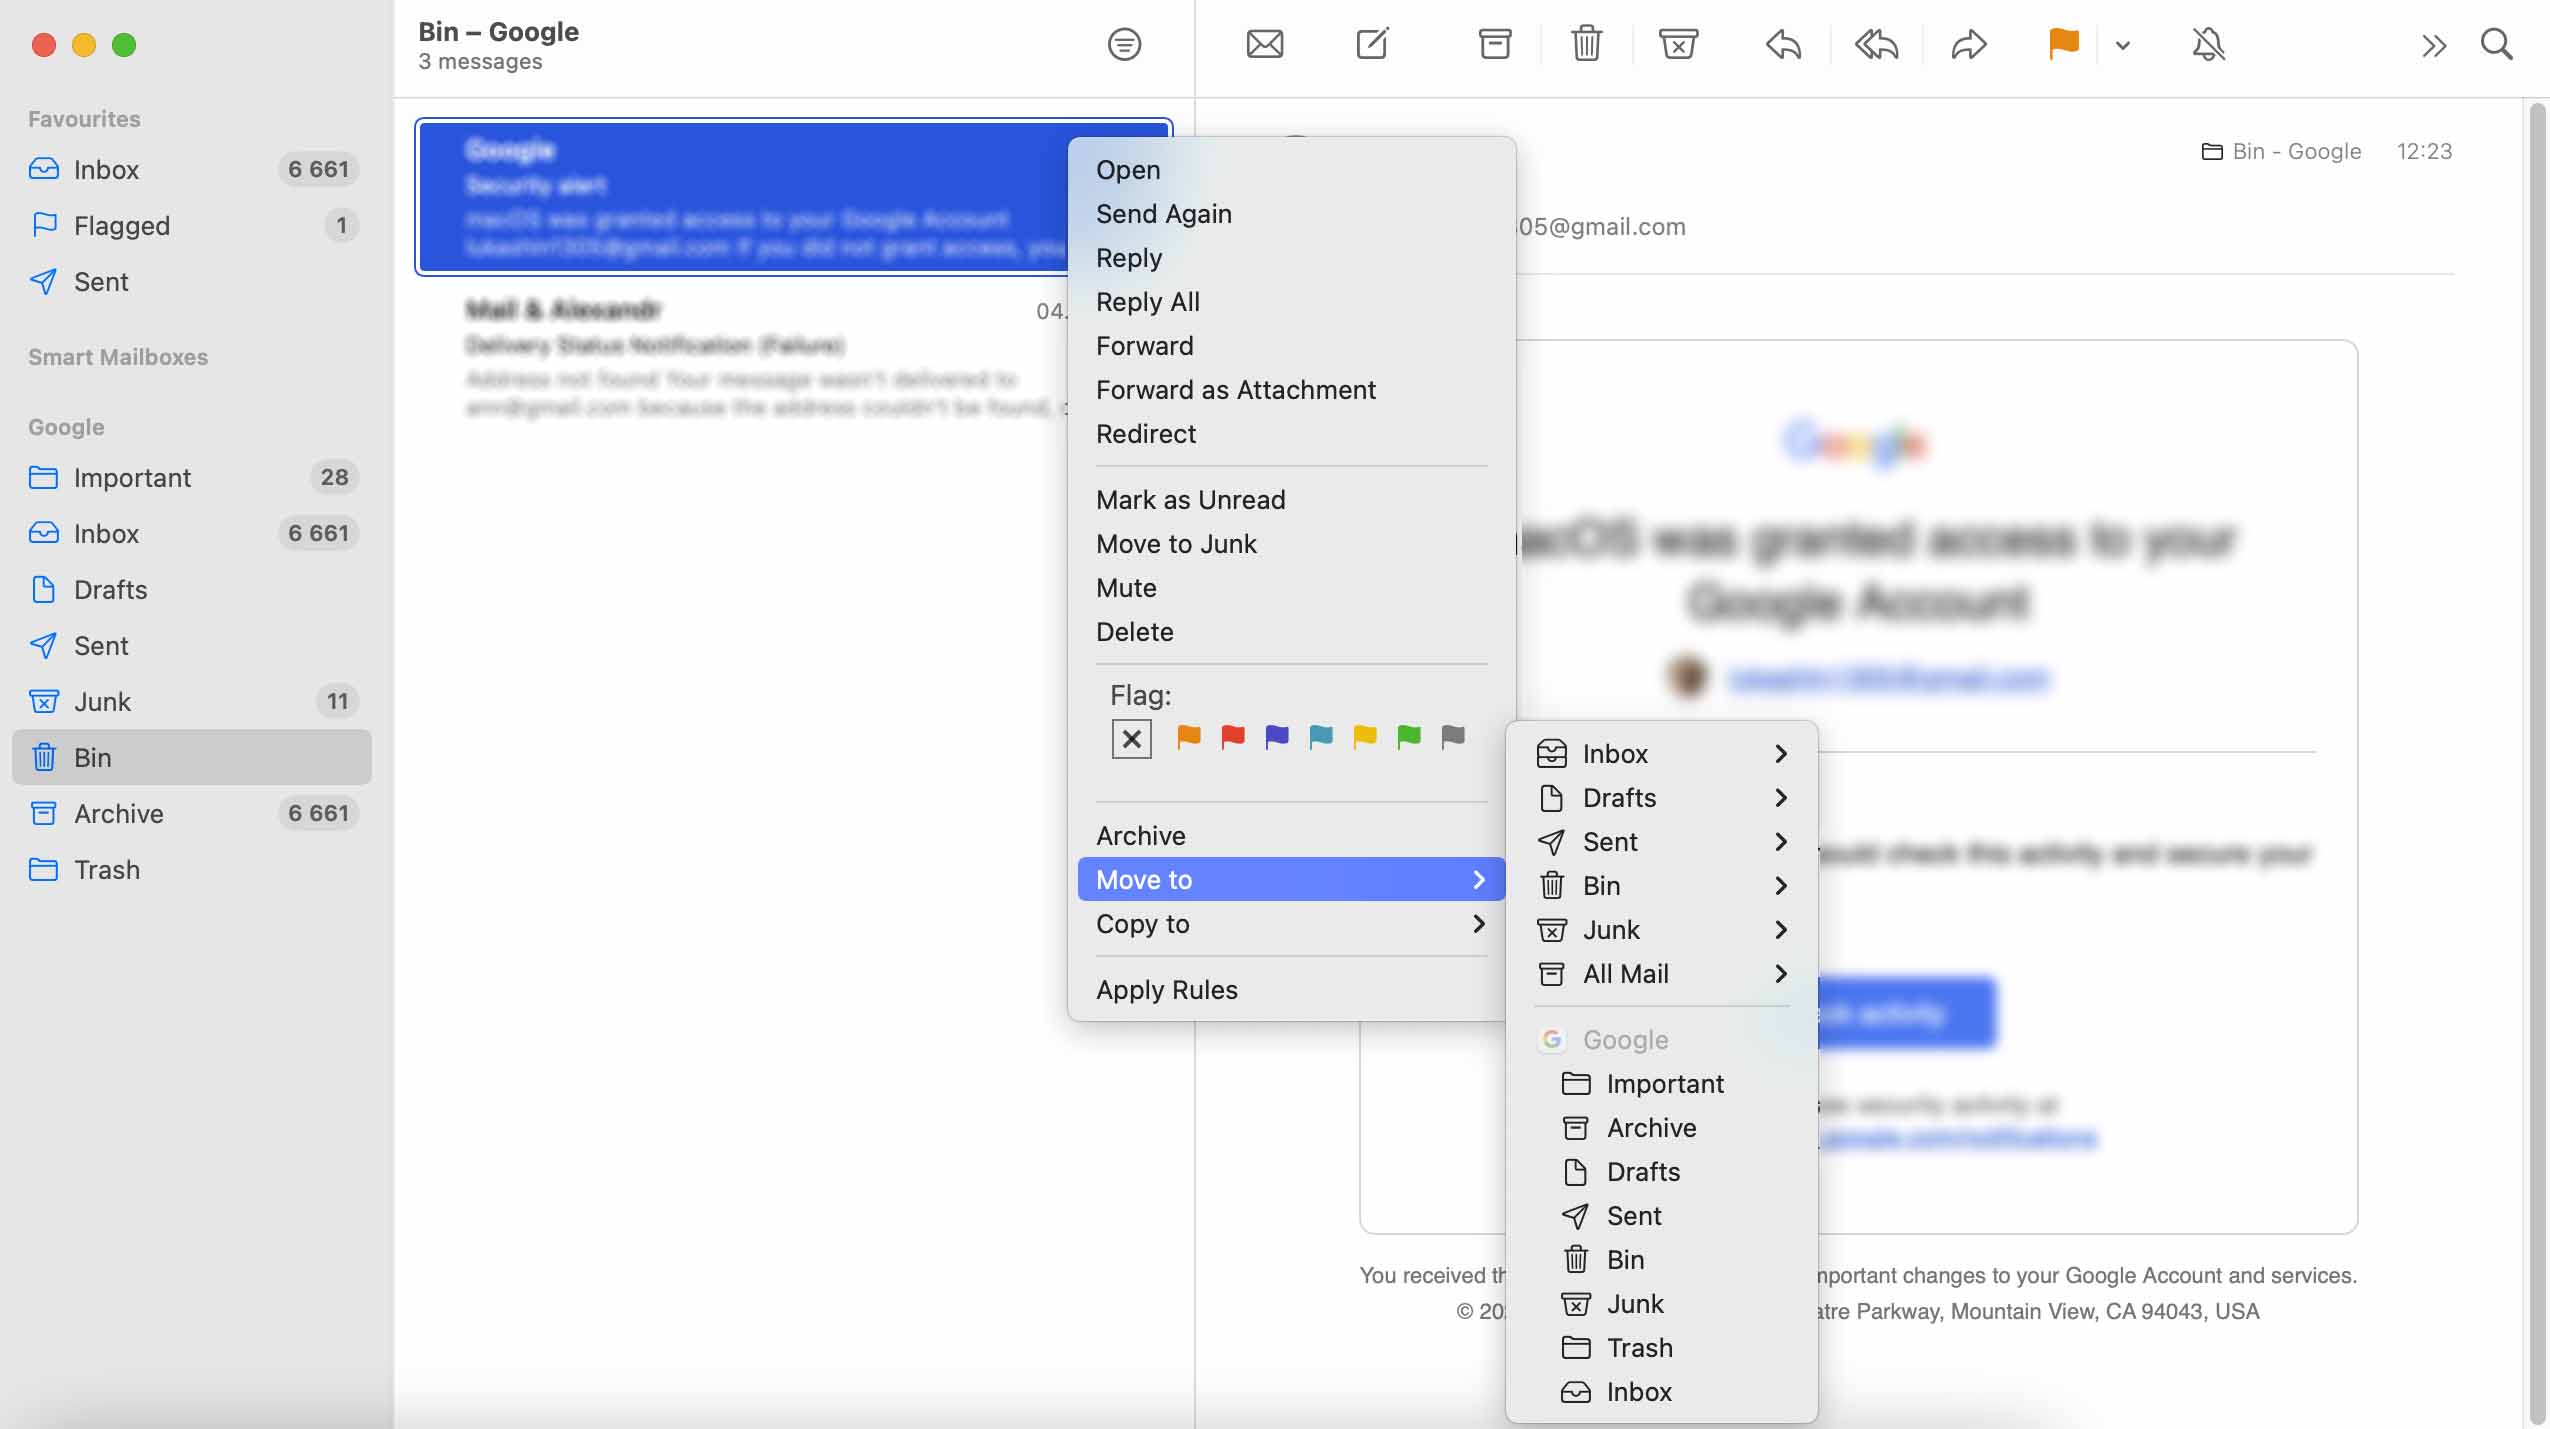Click the Archive icon in toolbar
This screenshot has height=1429, width=2550.
pos(1492,46)
